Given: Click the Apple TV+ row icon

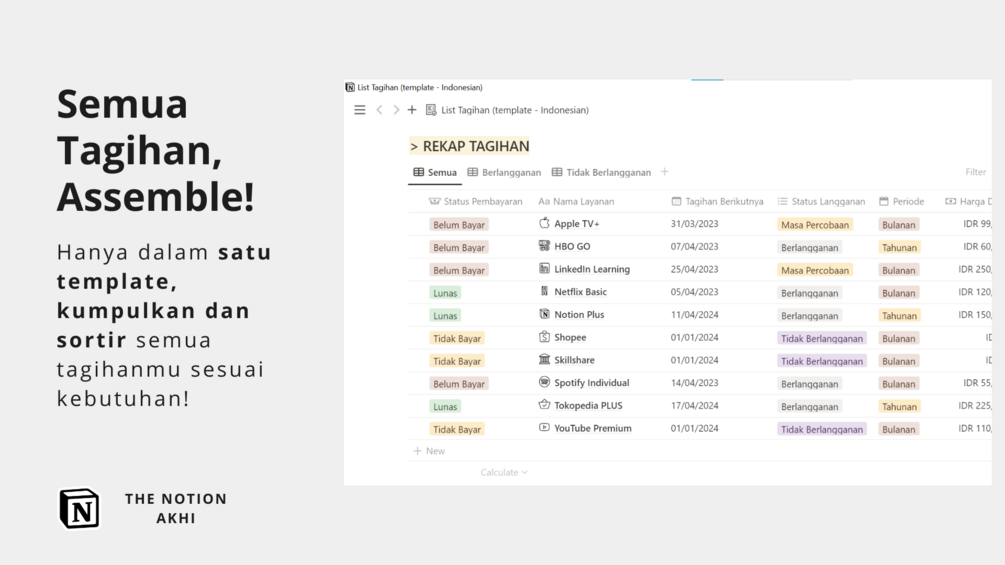Looking at the screenshot, I should (544, 223).
